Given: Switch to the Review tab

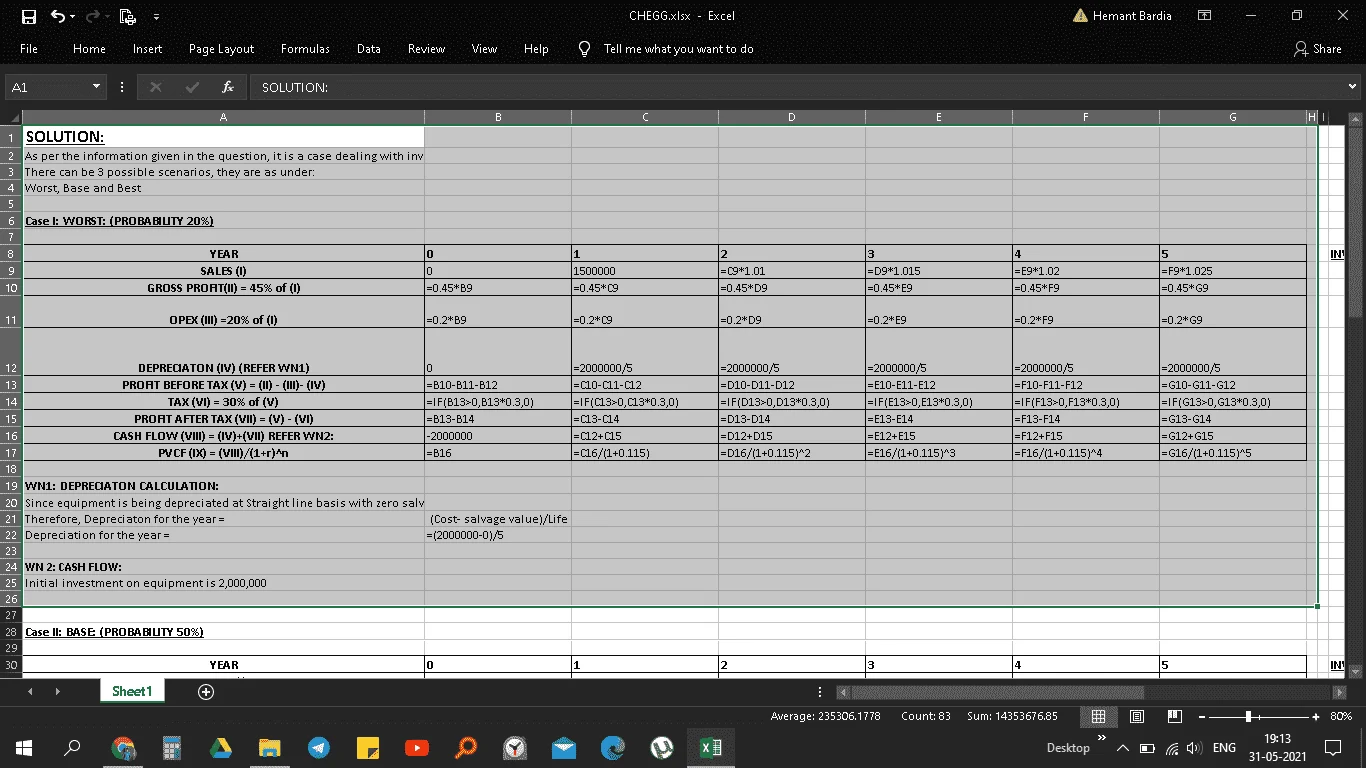Looking at the screenshot, I should point(426,49).
